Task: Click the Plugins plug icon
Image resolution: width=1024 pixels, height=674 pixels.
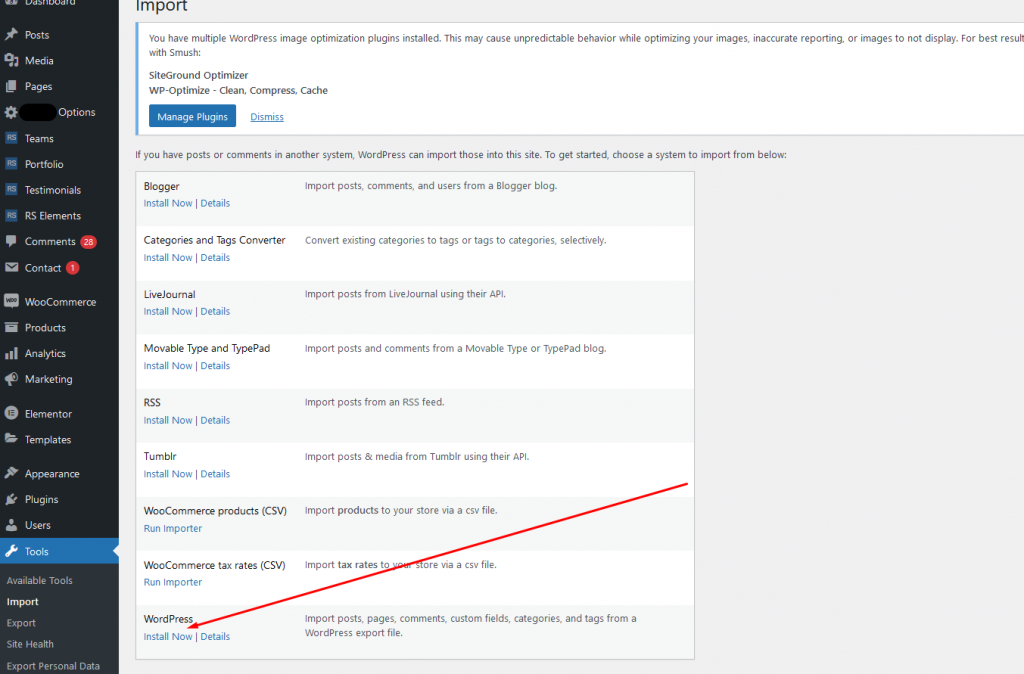Action: pos(11,499)
